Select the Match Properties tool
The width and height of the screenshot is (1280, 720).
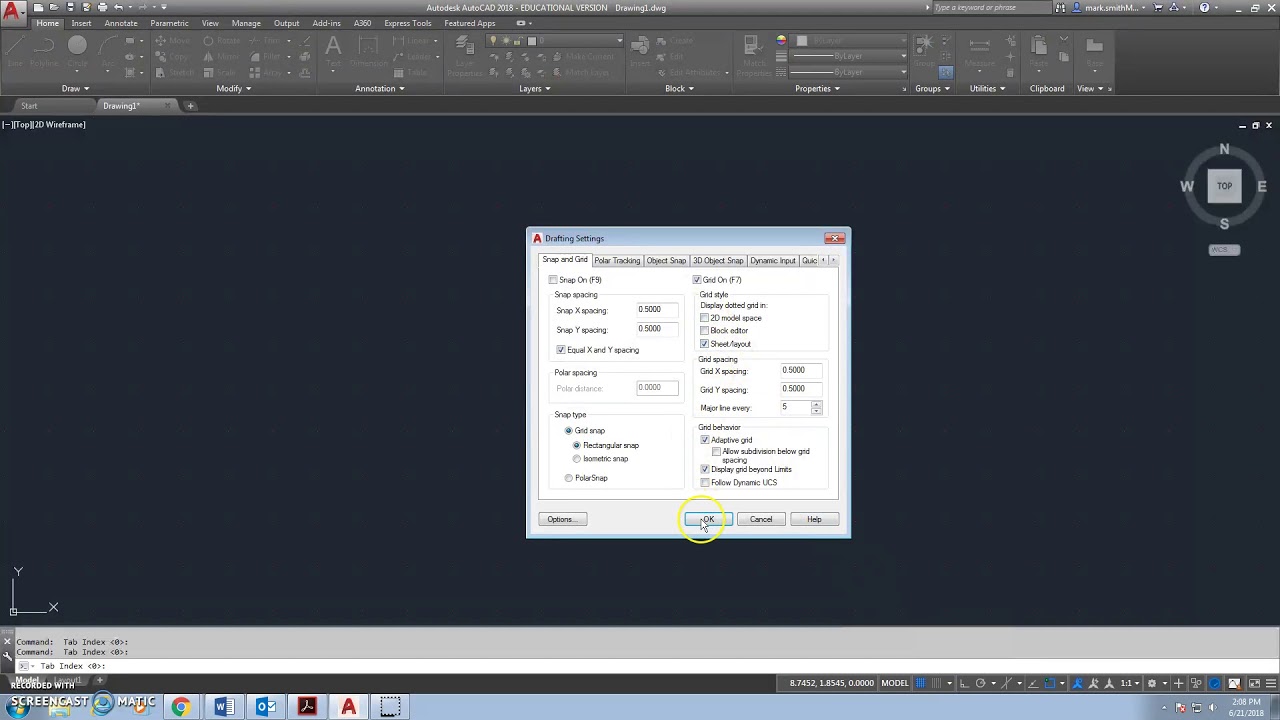tap(754, 57)
